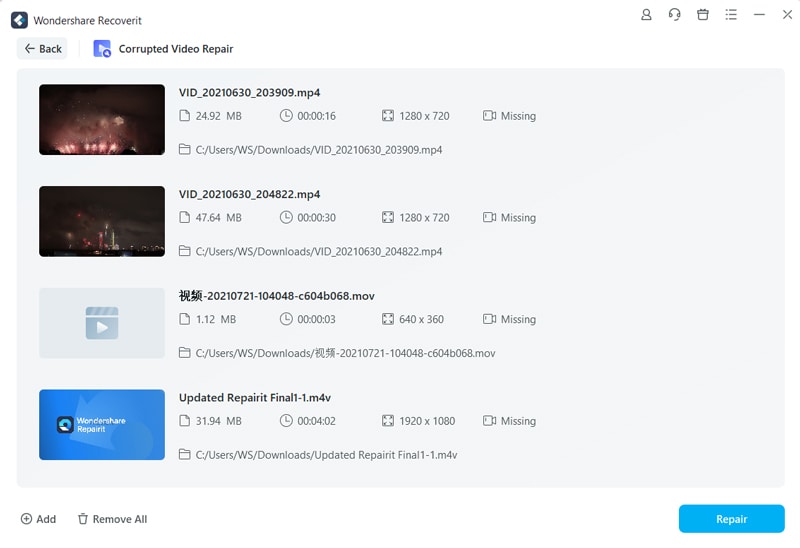This screenshot has height=548, width=800.
Task: Click resolution icon of VID_20210630_203909.mp4
Action: coord(388,116)
